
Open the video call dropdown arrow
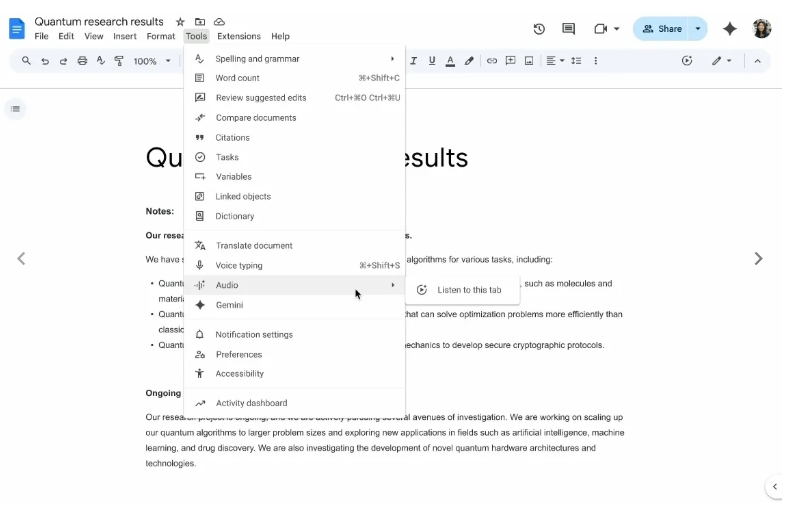(x=616, y=29)
